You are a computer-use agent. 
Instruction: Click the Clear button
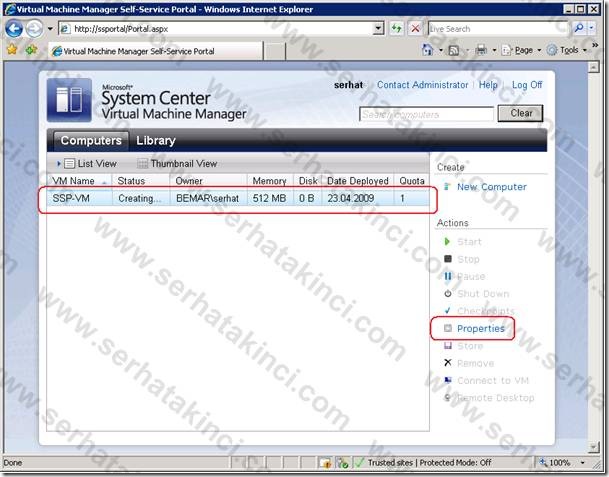[520, 113]
